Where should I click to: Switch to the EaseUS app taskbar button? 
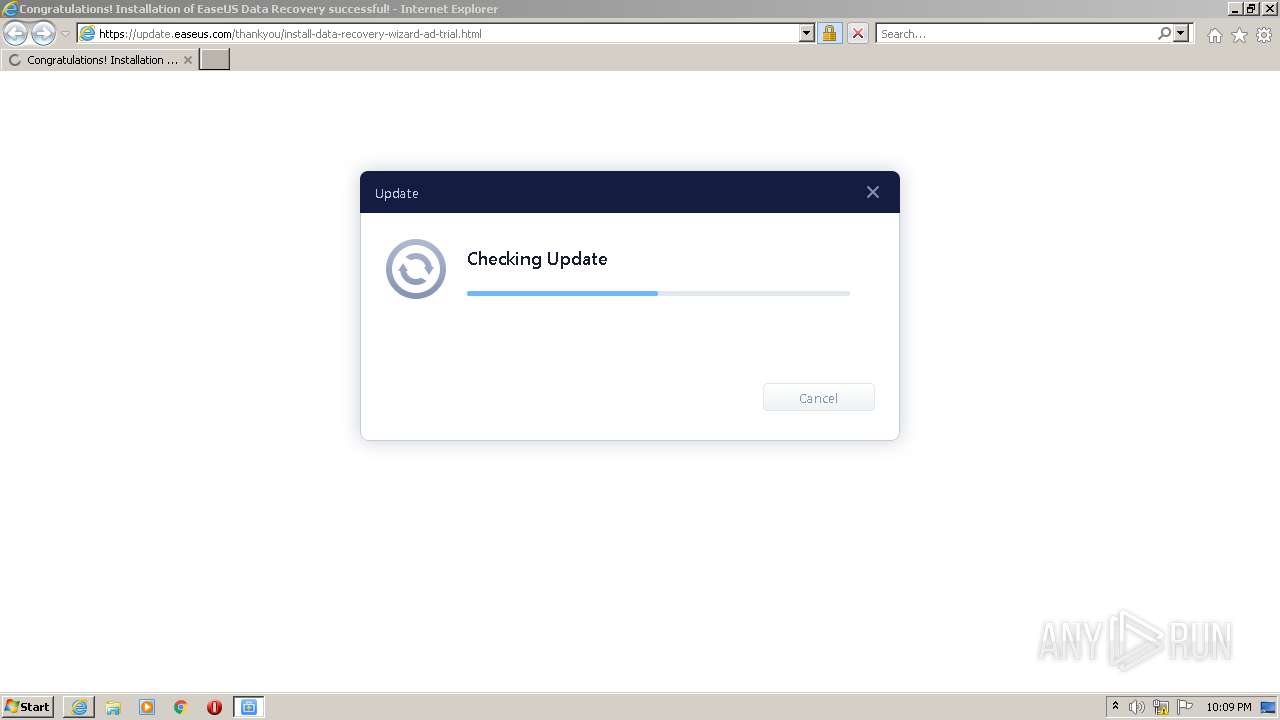[x=248, y=707]
